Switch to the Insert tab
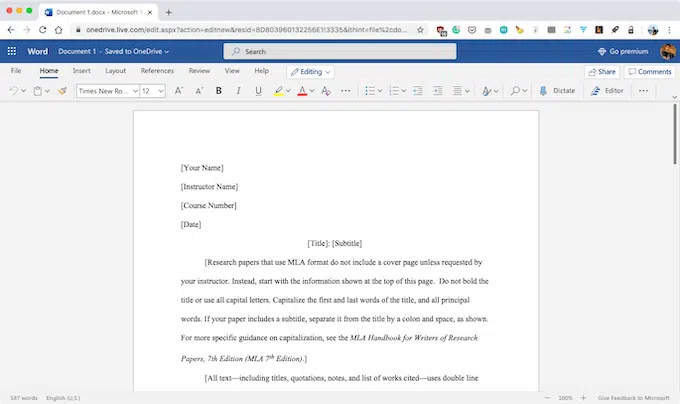This screenshot has height=404, width=680. point(82,71)
